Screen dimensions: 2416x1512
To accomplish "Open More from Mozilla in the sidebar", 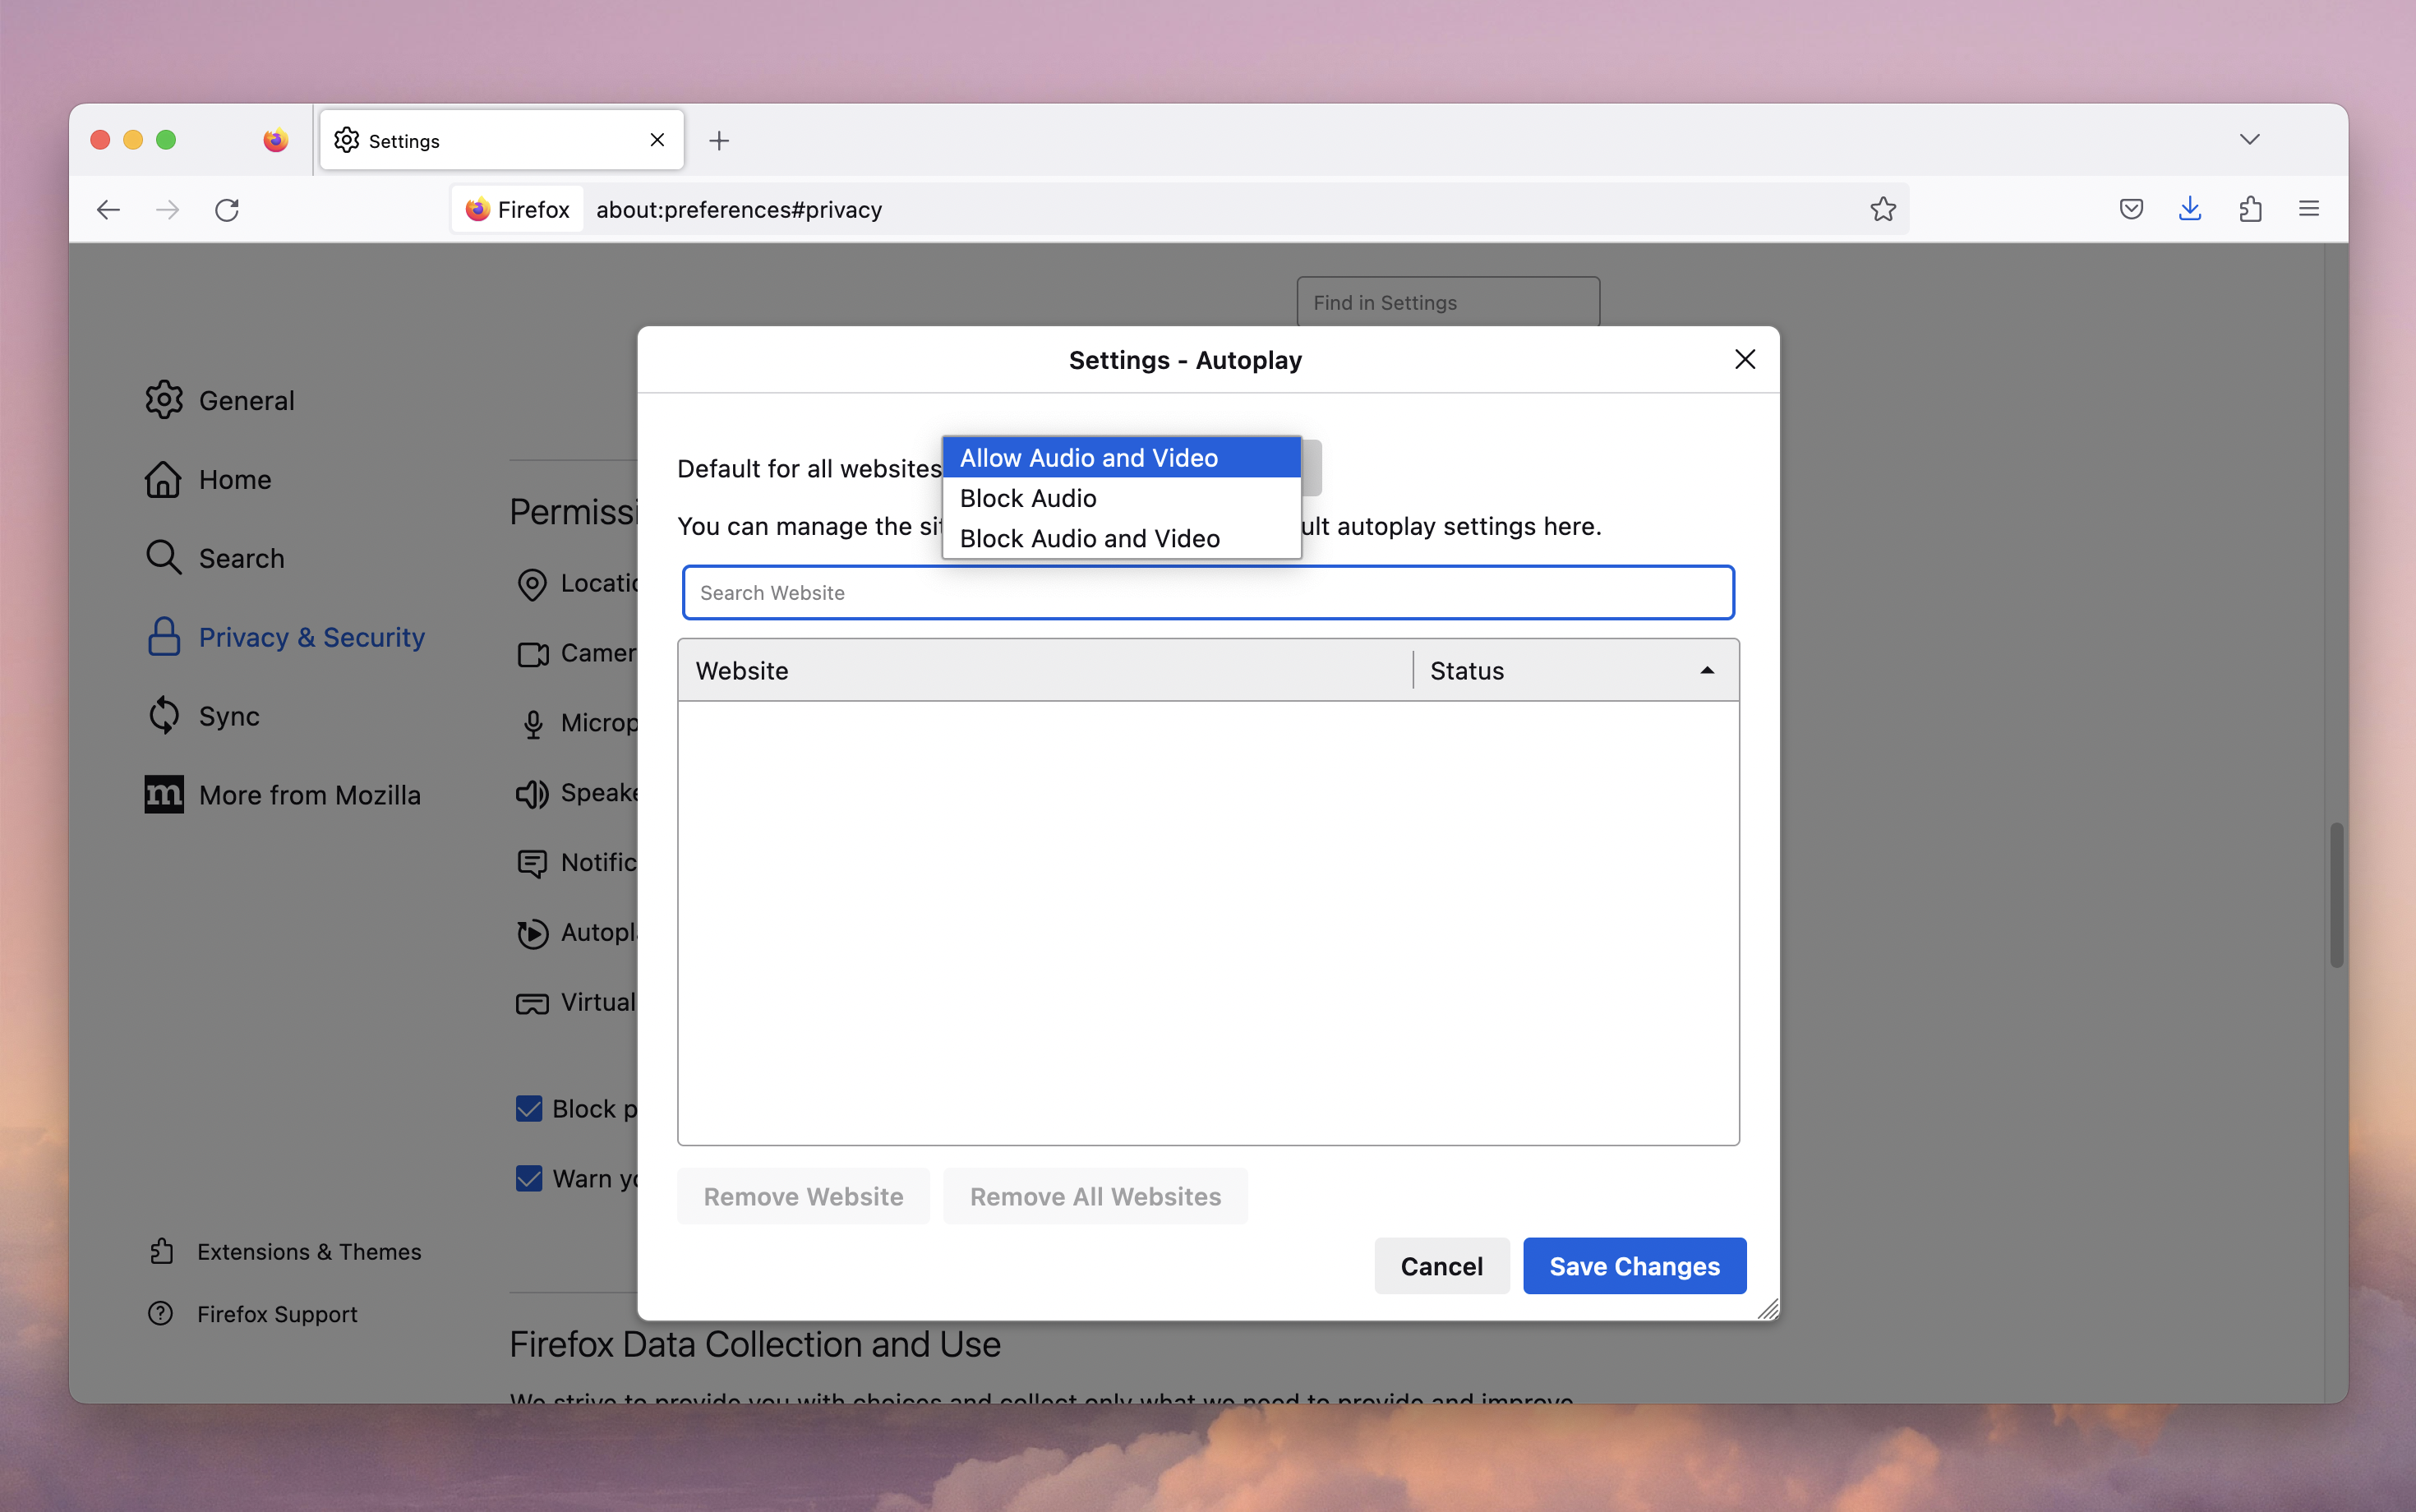I will (x=309, y=794).
